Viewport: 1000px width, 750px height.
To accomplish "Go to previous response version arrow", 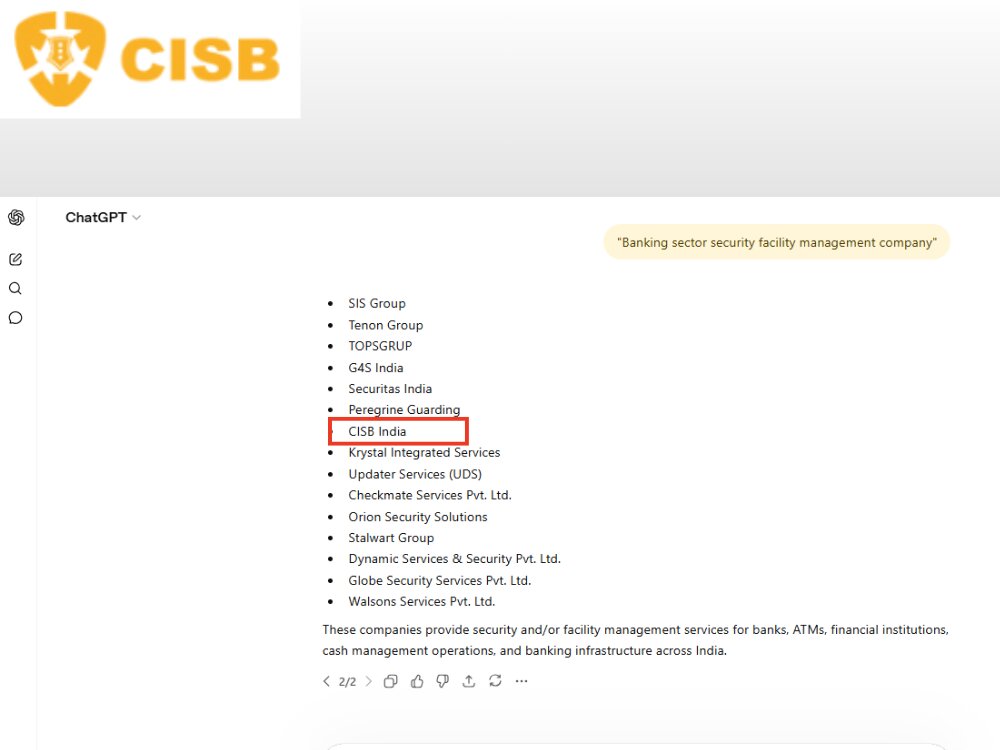I will (327, 681).
